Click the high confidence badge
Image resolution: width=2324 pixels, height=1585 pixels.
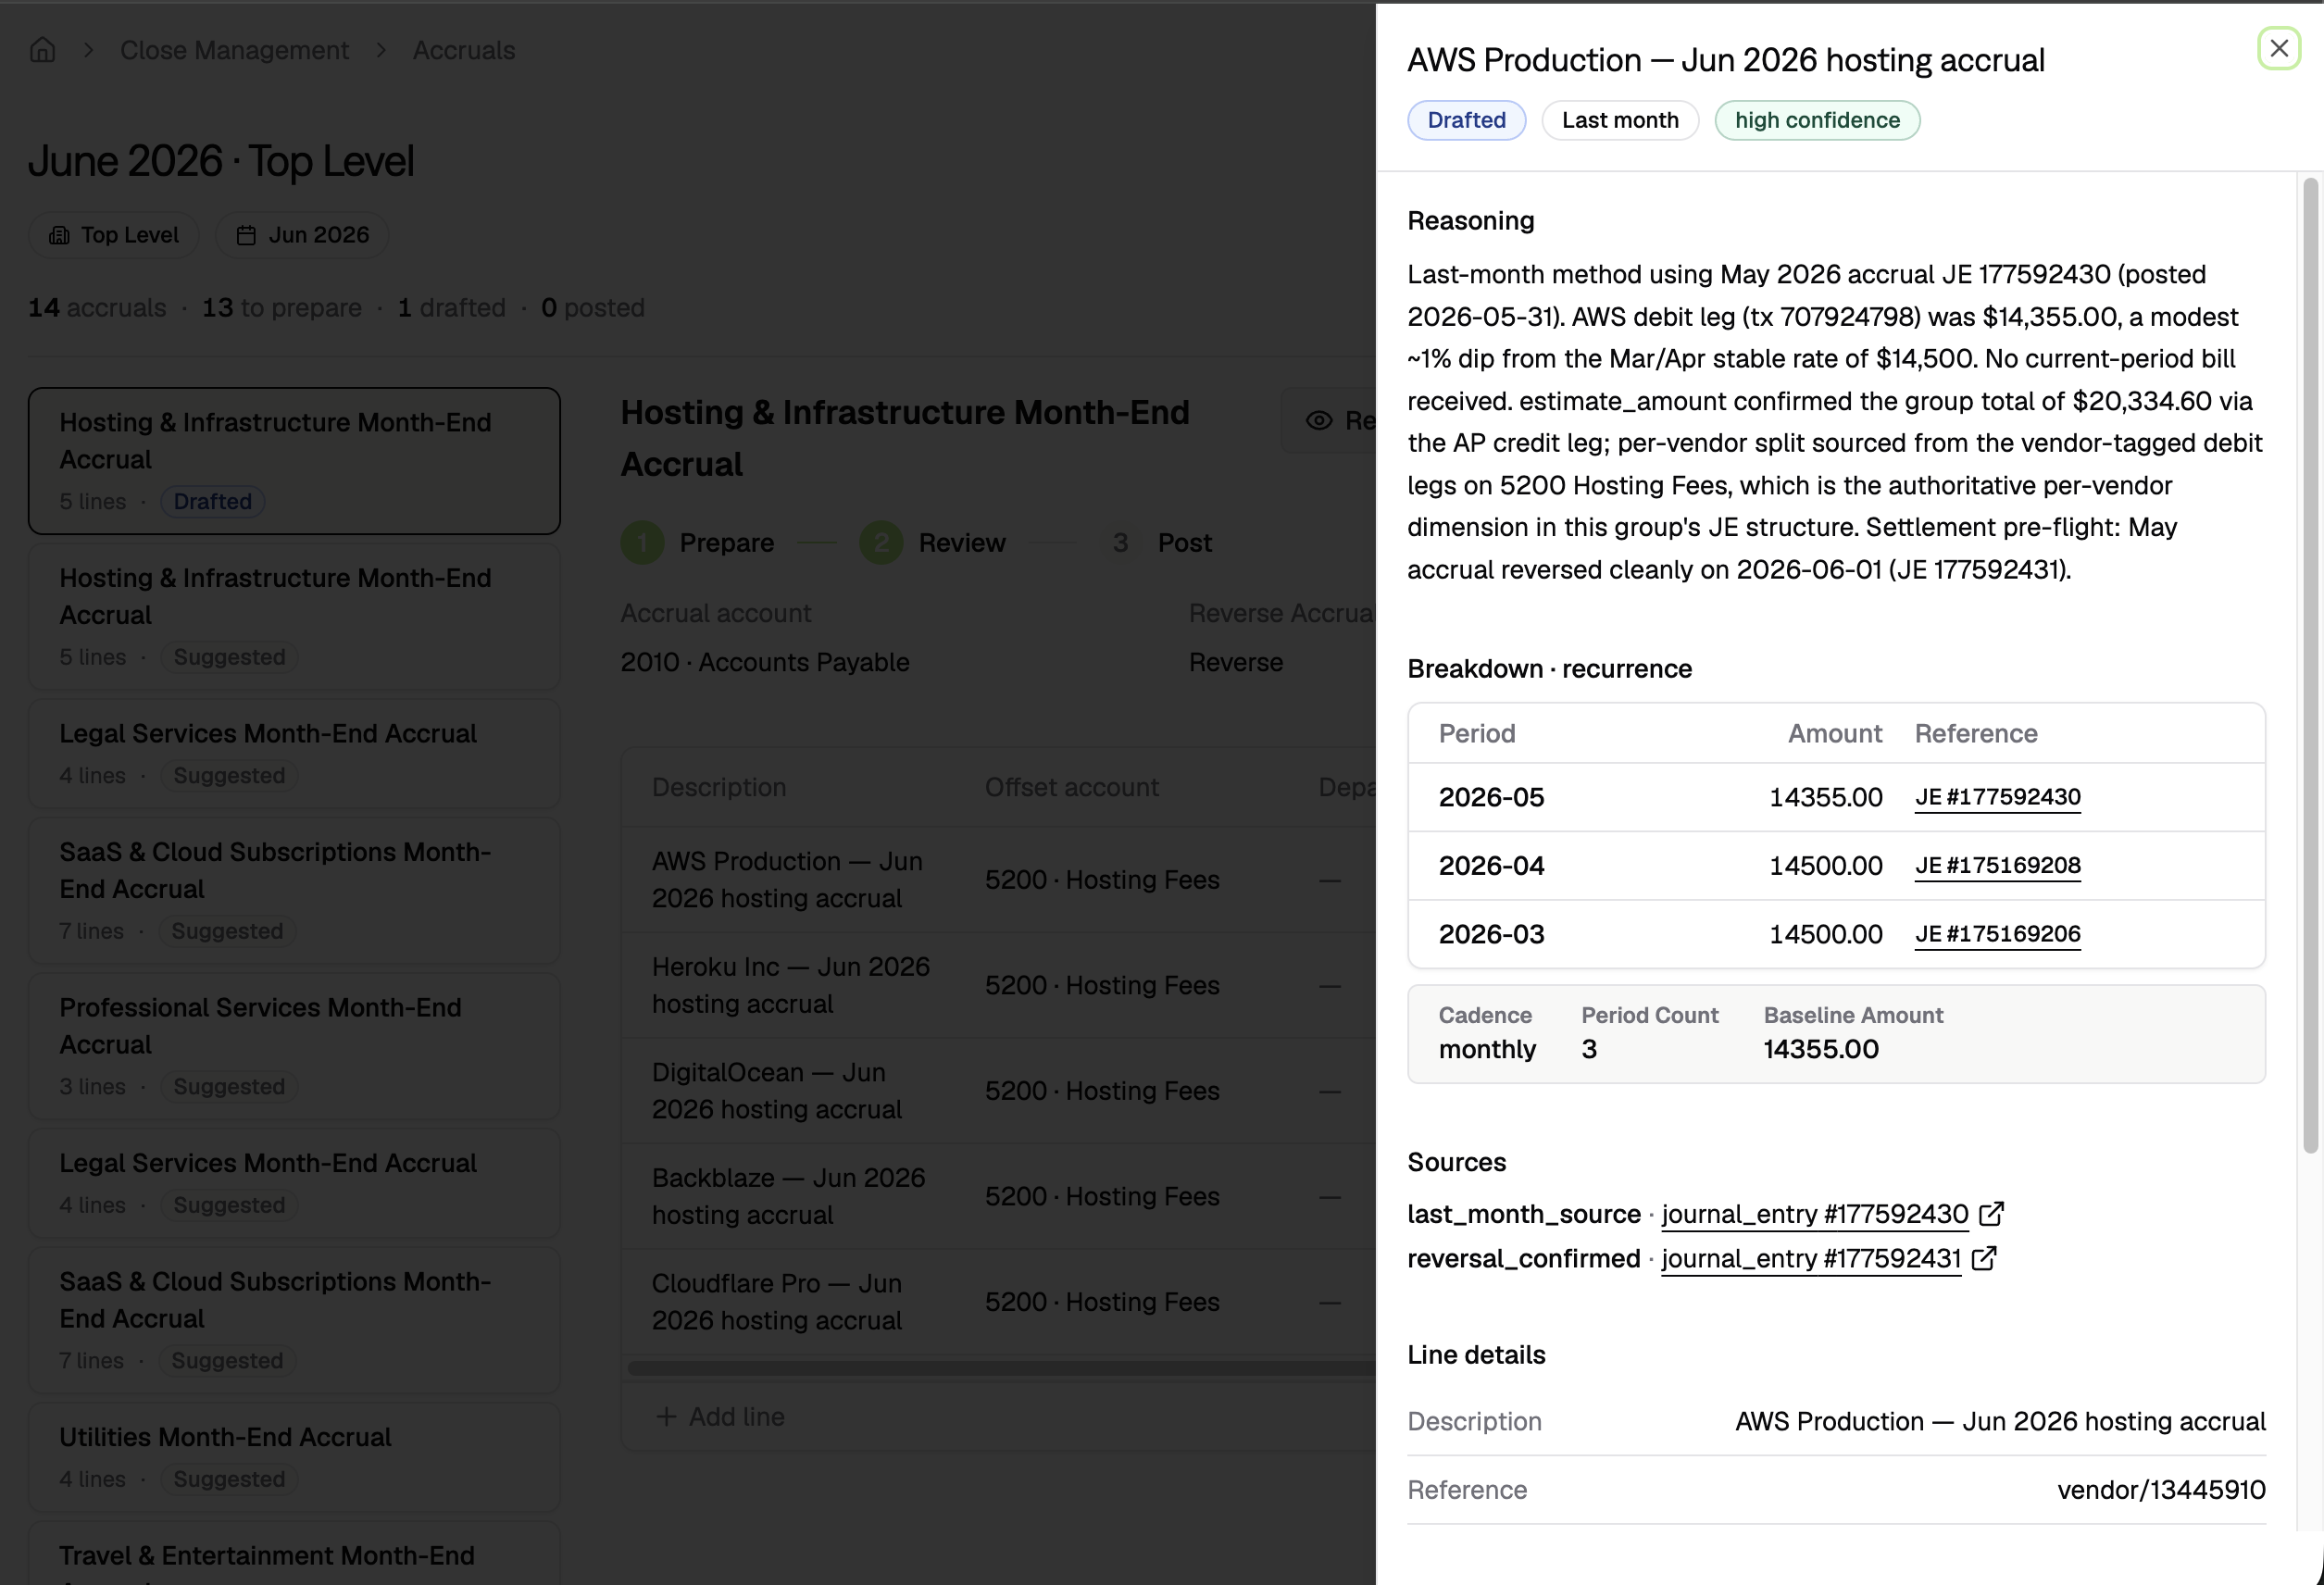(x=1817, y=120)
